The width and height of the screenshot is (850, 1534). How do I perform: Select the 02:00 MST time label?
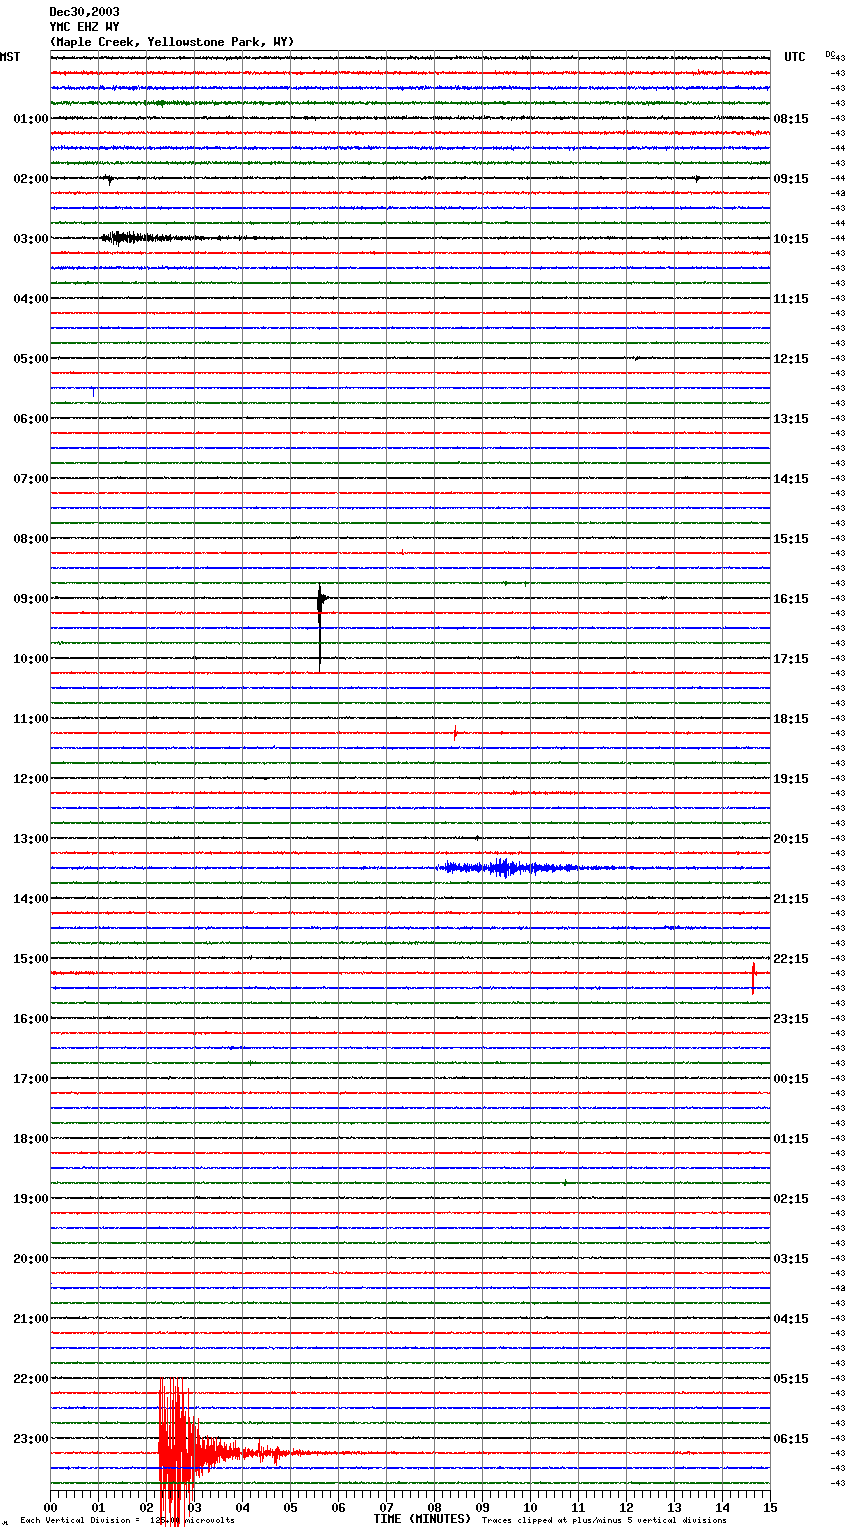[30, 179]
